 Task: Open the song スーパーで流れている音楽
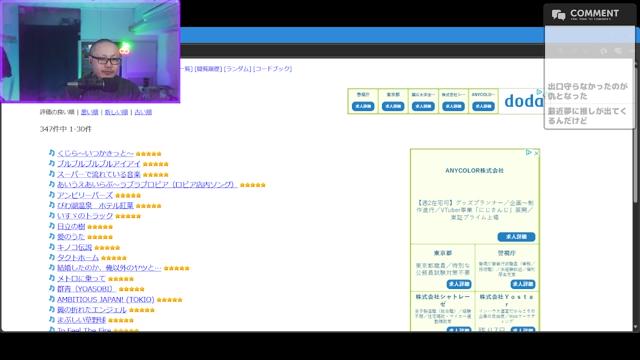(99, 174)
